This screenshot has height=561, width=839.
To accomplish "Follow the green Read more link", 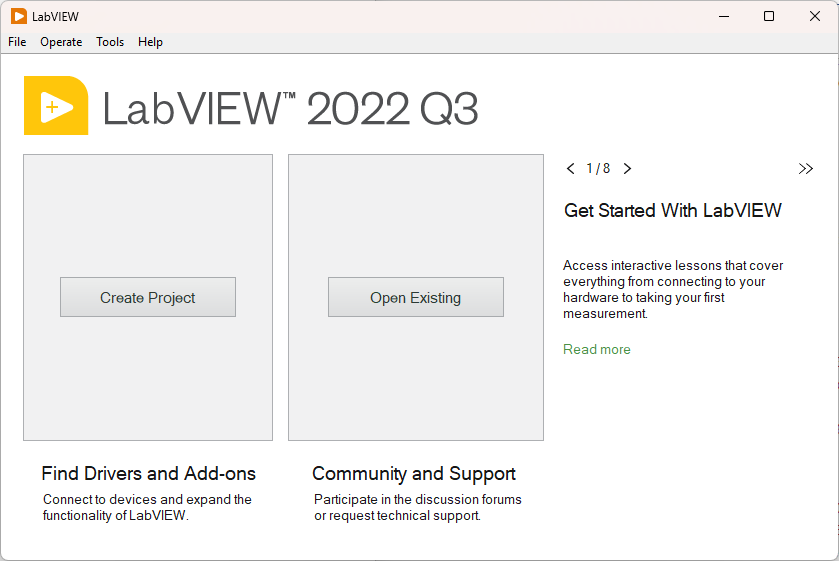I will click(x=597, y=349).
